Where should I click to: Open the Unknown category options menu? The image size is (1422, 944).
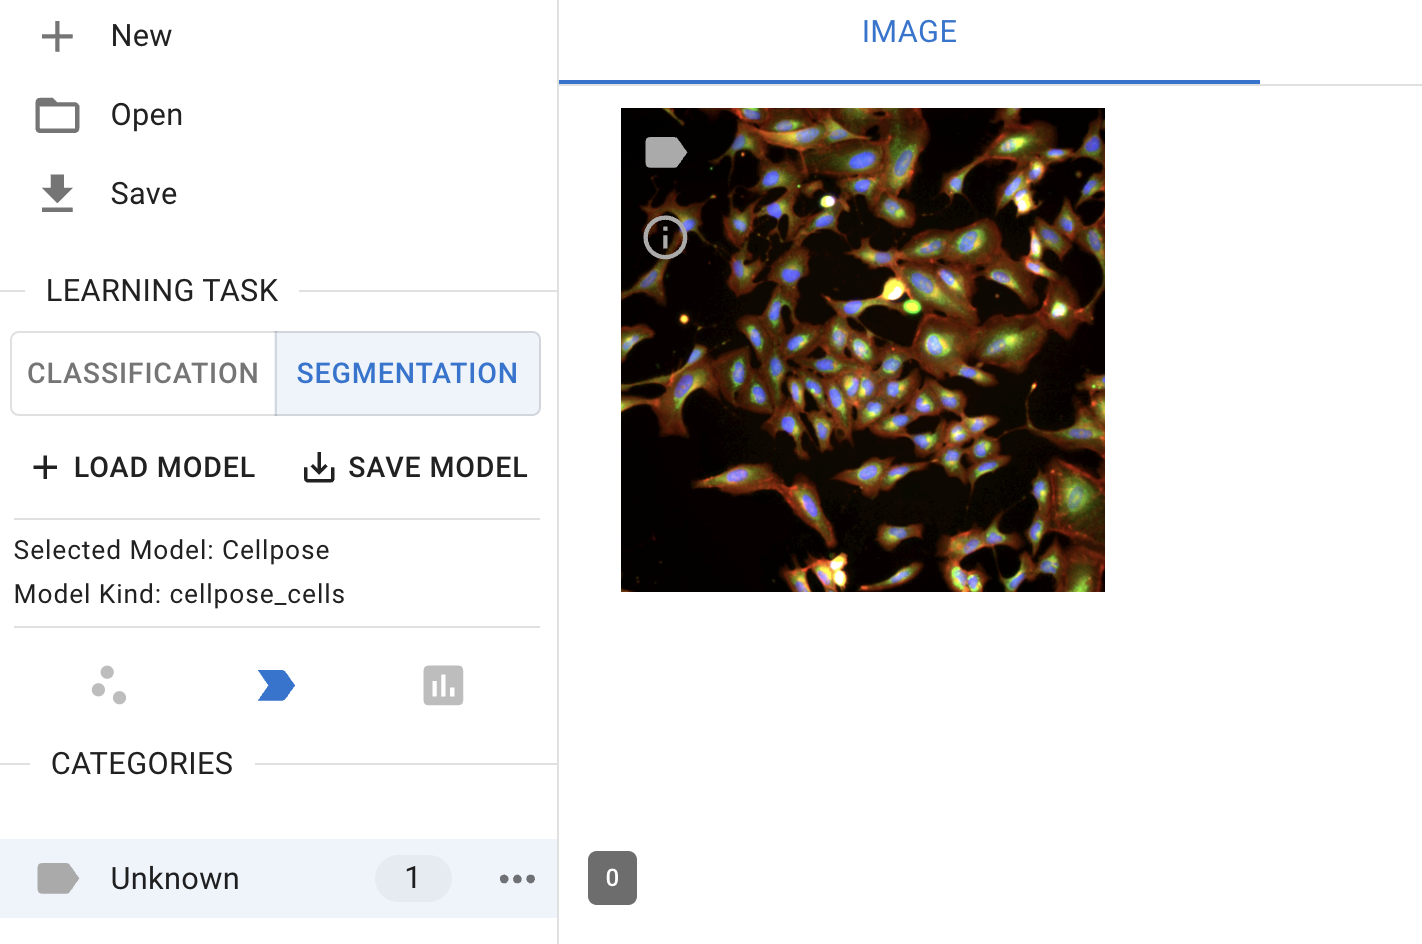[x=517, y=879]
